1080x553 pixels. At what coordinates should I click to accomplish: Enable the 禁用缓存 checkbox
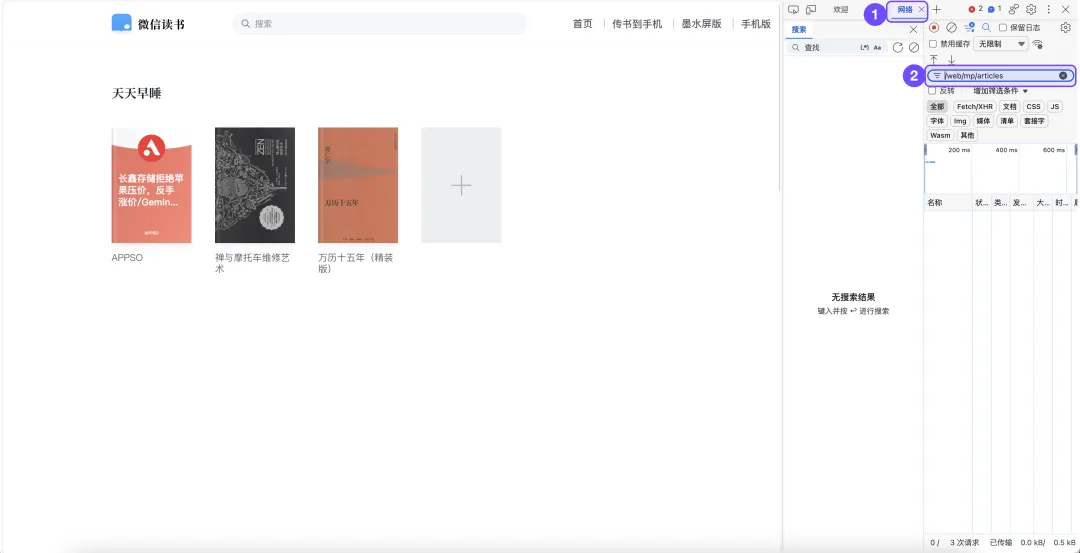[x=933, y=44]
